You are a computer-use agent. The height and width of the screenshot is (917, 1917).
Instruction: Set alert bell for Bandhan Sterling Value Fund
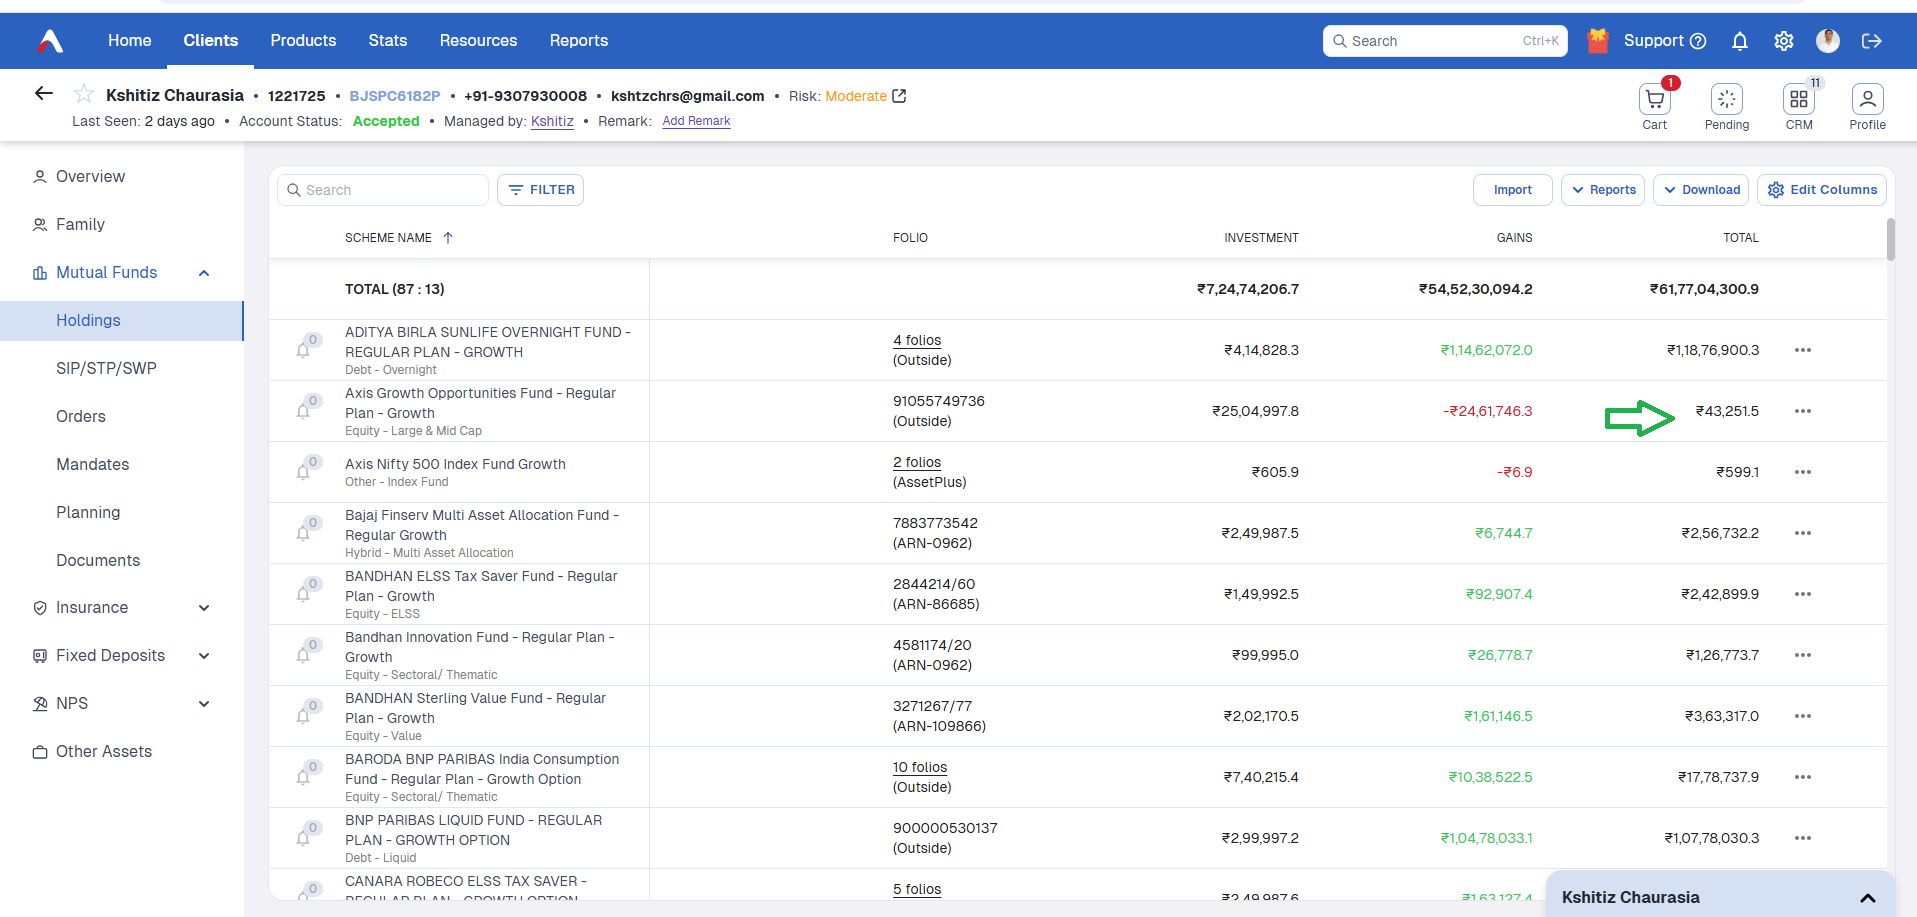304,715
